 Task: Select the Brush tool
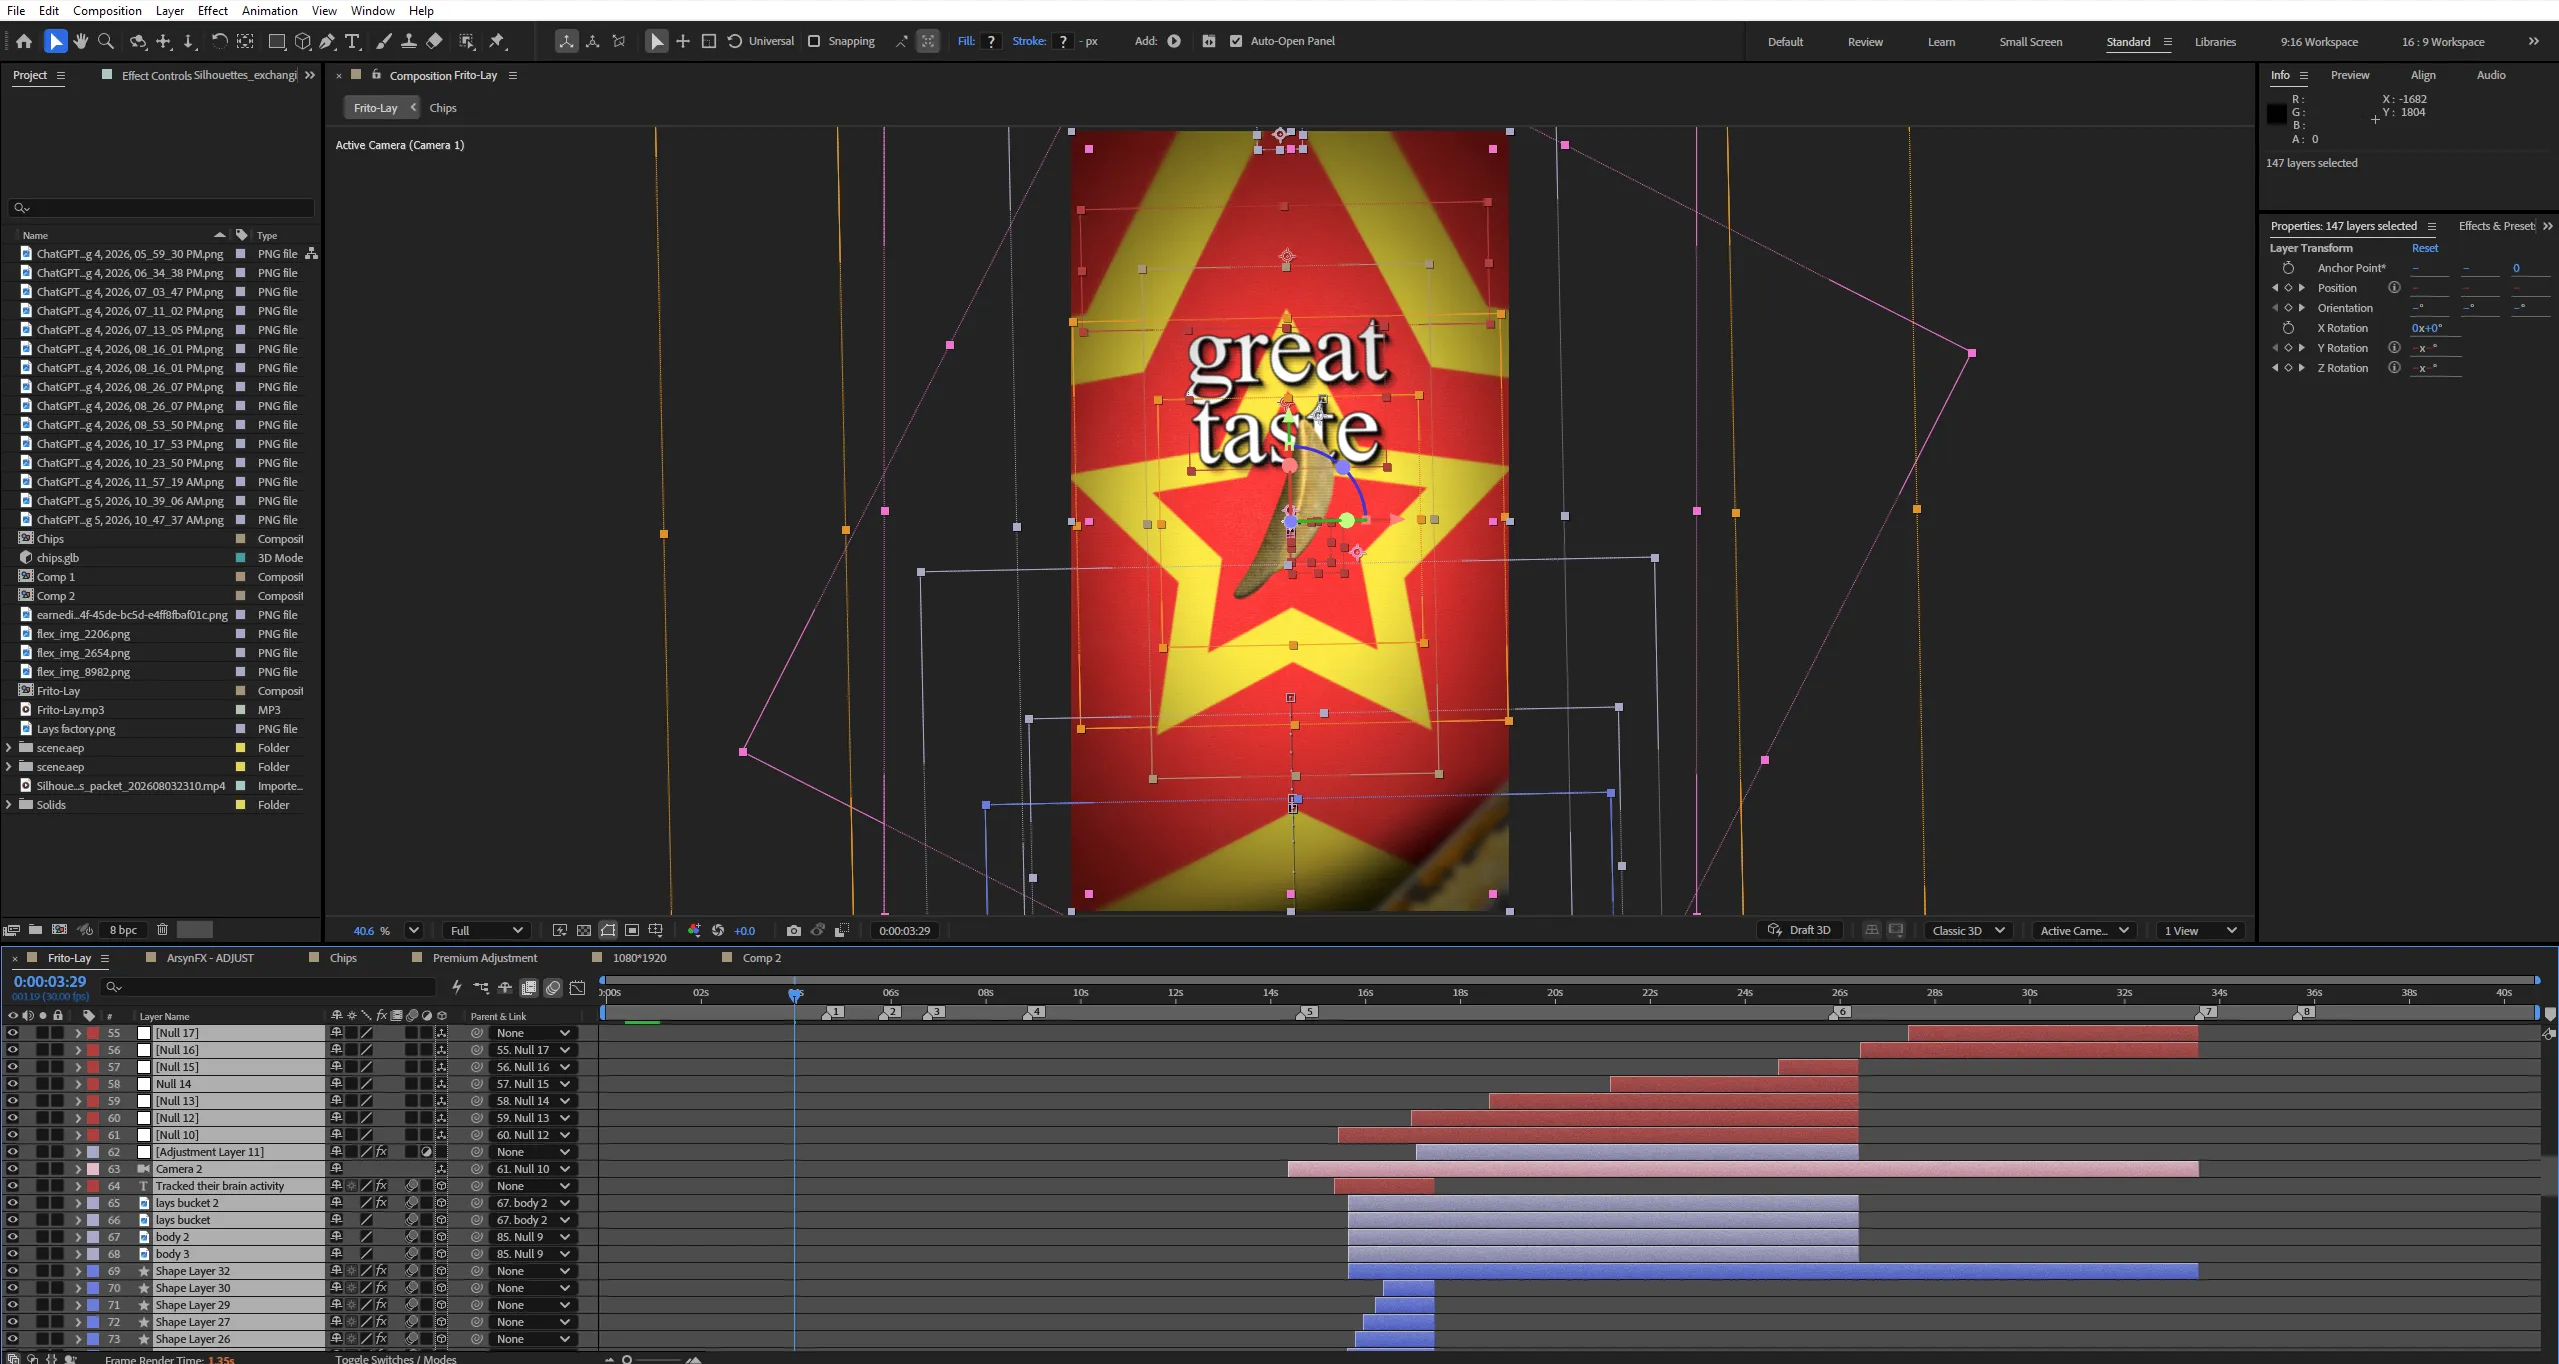coord(384,41)
